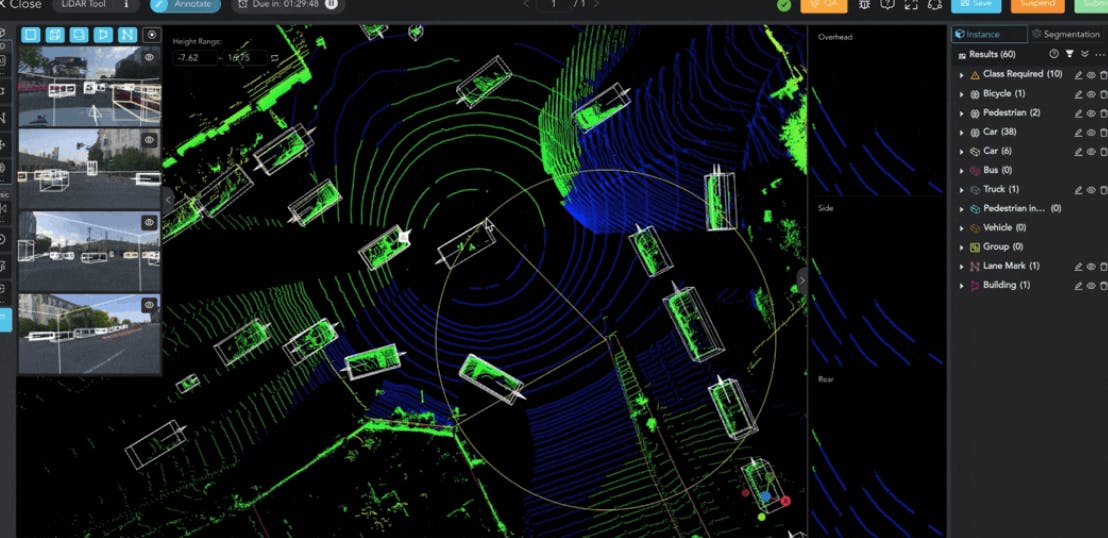Toggle eye on fourth camera view

[149, 305]
